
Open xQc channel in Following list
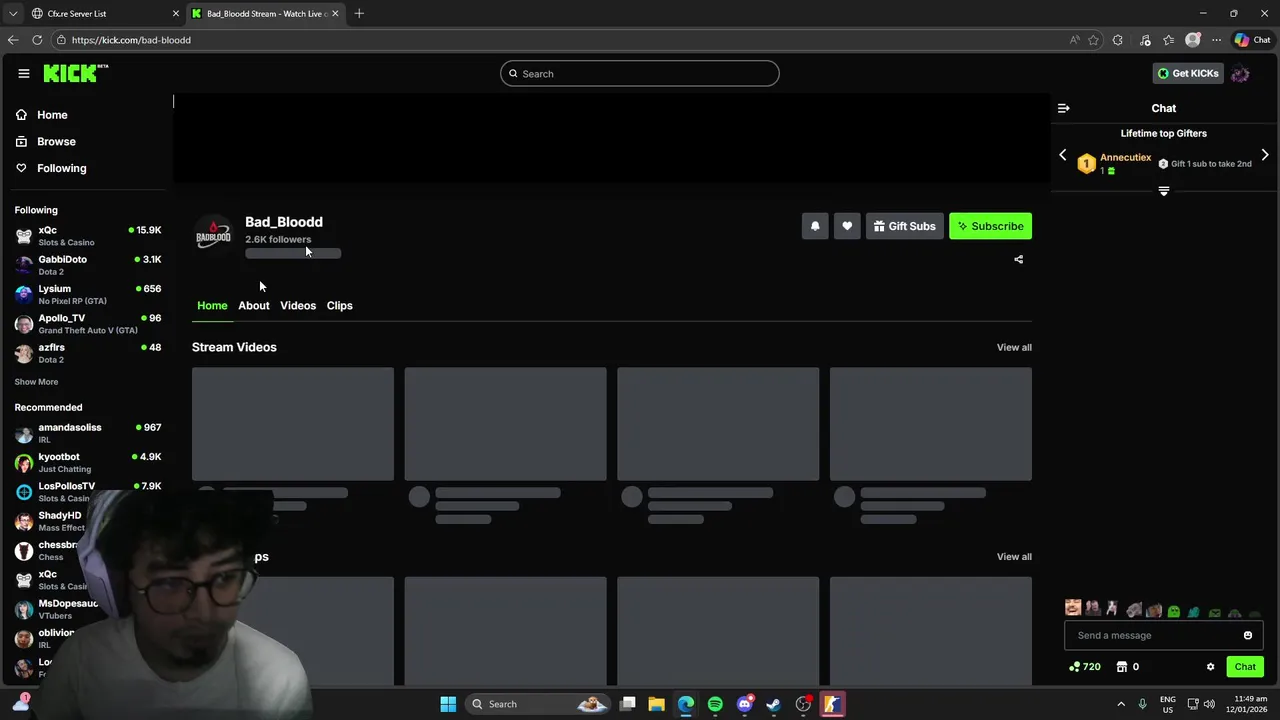click(88, 236)
